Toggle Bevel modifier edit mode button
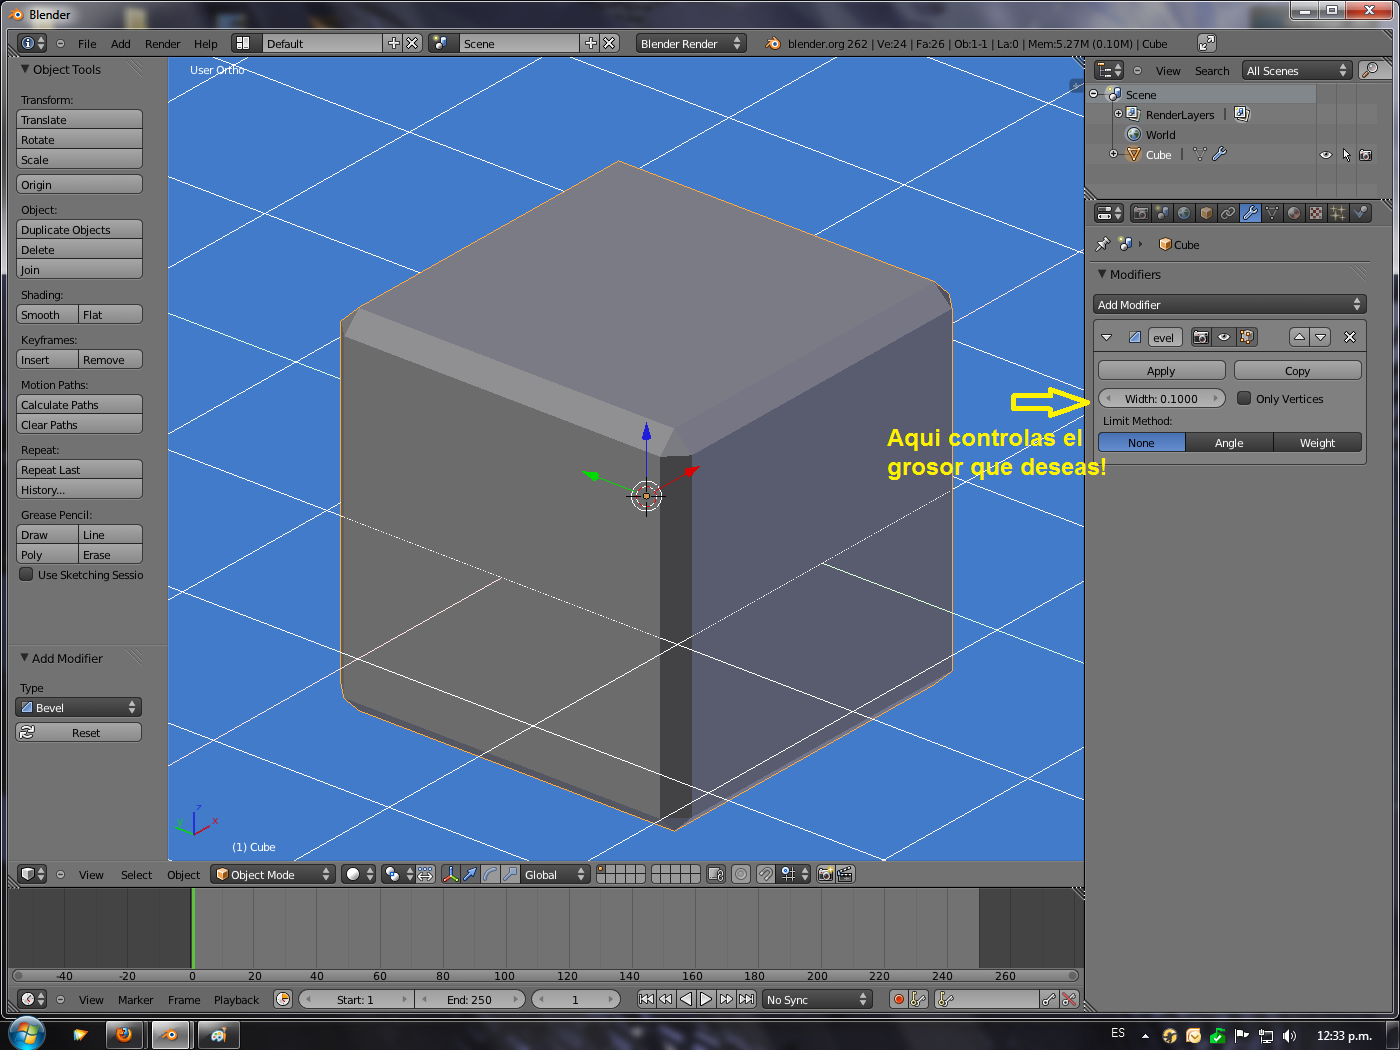 (x=1246, y=337)
